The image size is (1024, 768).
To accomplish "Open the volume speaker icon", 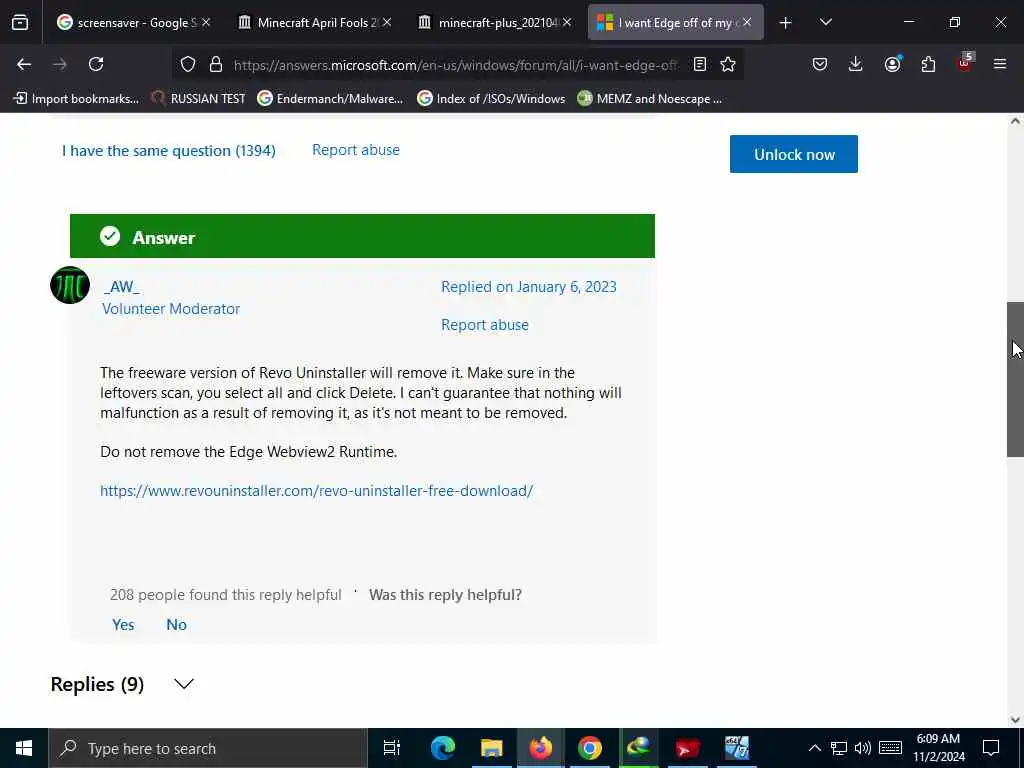I will coord(863,748).
